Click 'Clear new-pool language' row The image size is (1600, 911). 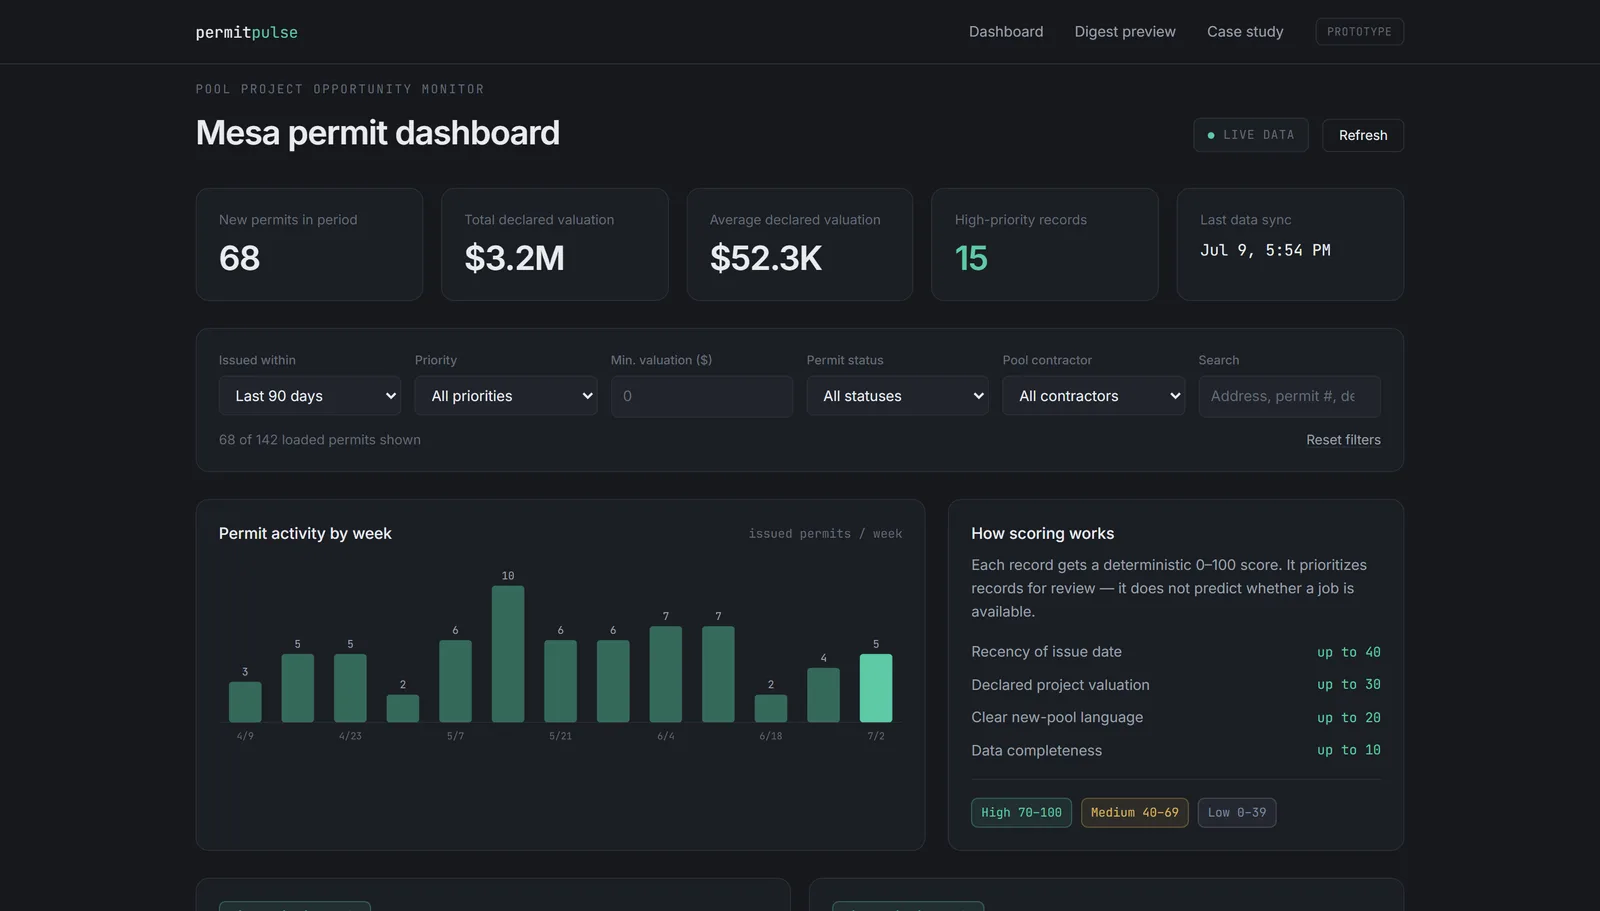(x=1176, y=718)
